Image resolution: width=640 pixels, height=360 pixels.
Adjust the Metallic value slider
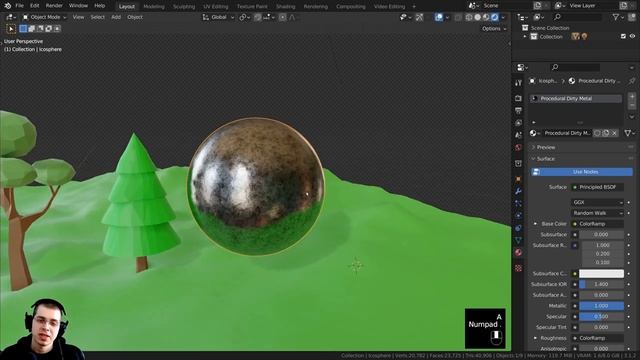(601, 306)
